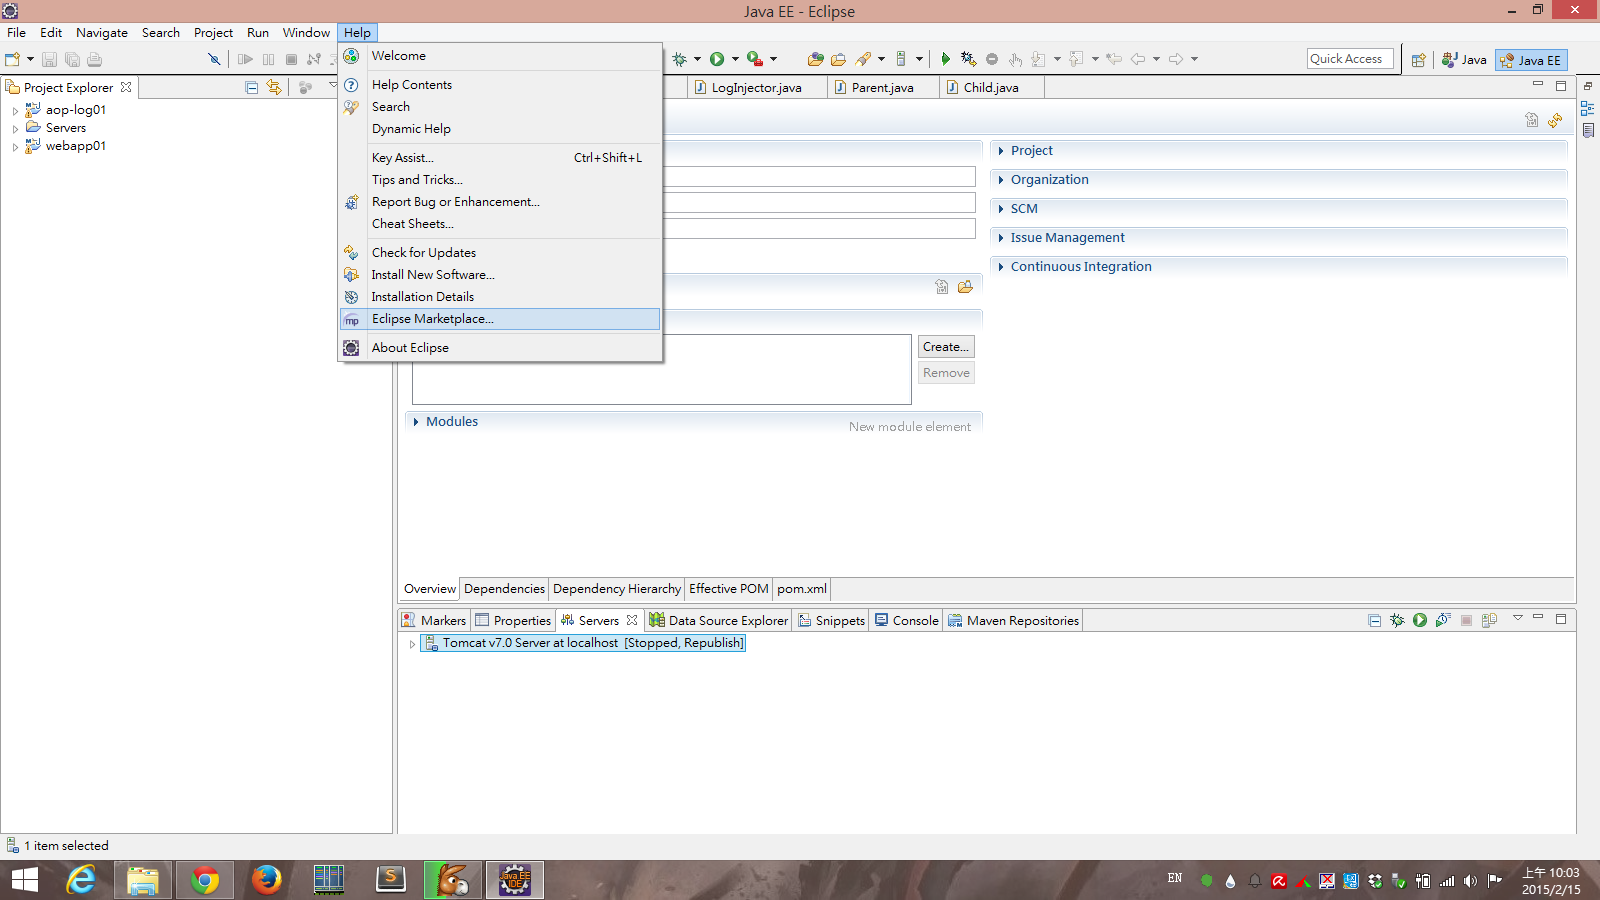
Task: Click Start the server green icon
Action: coord(1420,620)
